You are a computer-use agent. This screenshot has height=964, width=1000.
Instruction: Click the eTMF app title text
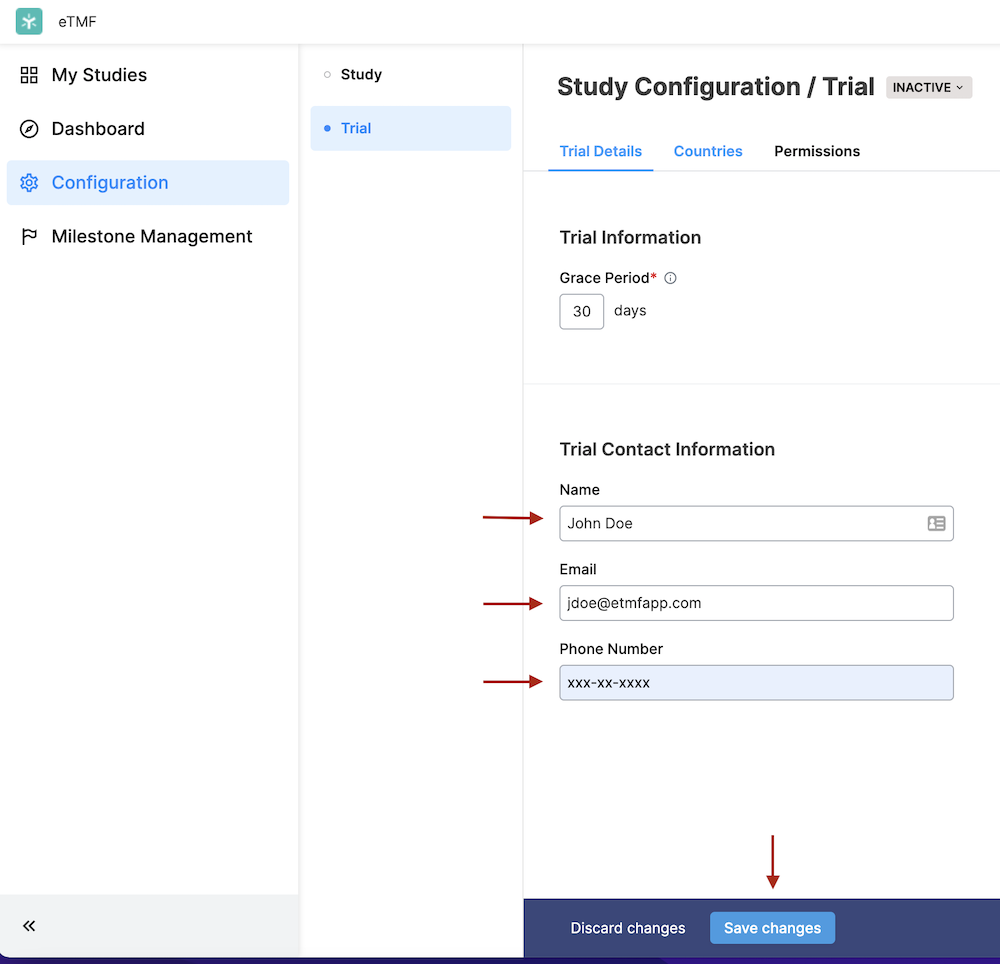(77, 22)
